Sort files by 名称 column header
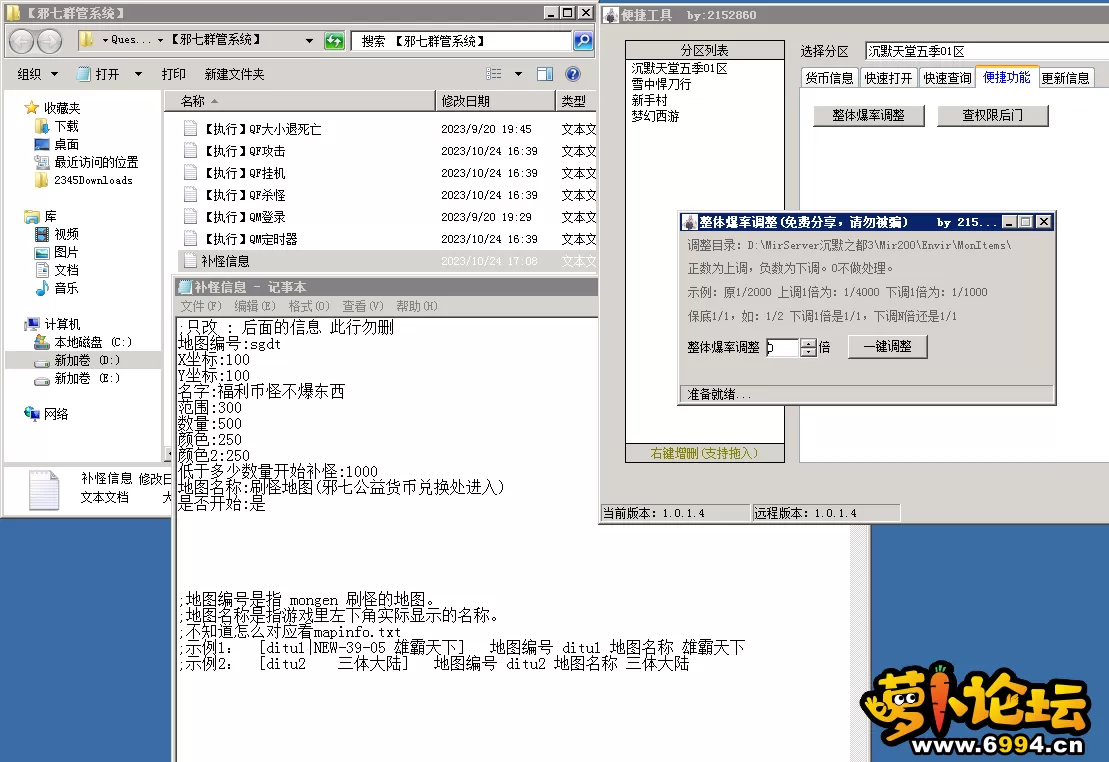This screenshot has width=1109, height=762. (299, 101)
